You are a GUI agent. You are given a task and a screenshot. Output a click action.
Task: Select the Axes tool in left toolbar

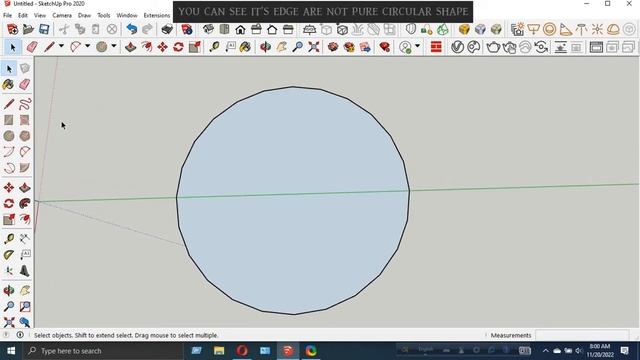9,271
